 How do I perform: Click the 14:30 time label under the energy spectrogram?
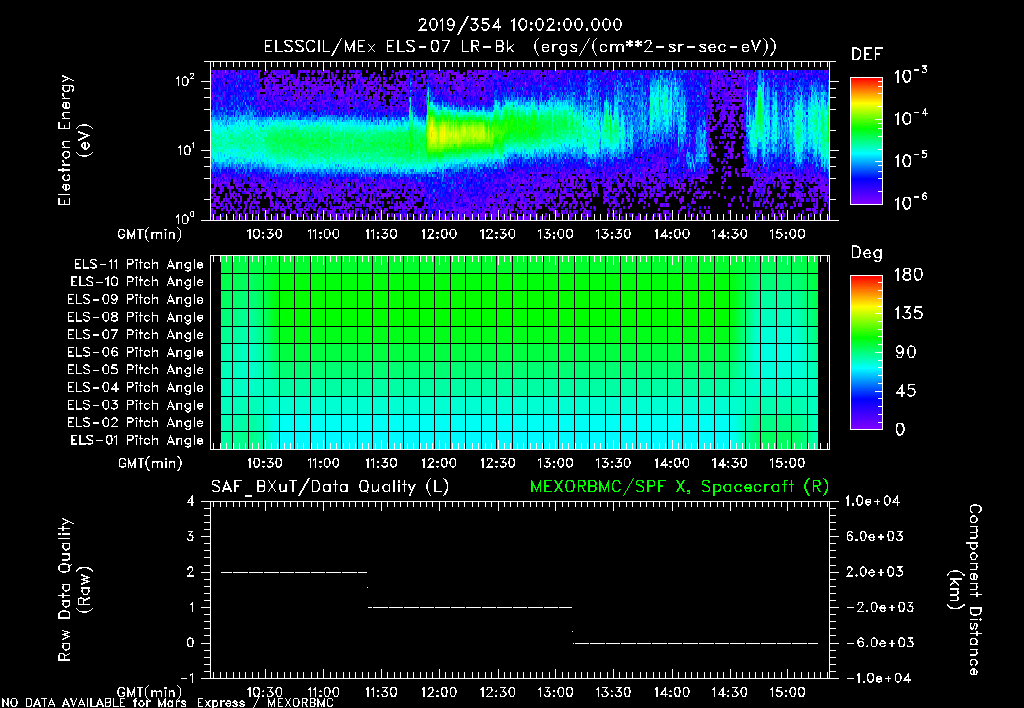(729, 234)
